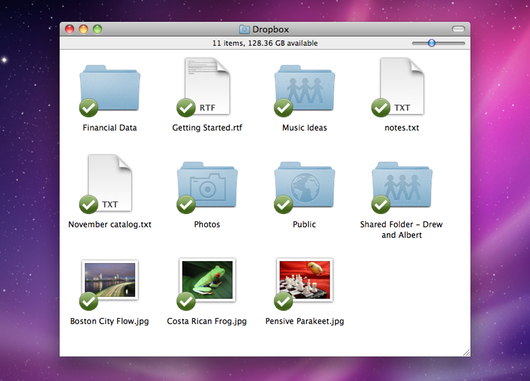This screenshot has width=530, height=381.
Task: Click the Dropbox folder proxy icon in title
Action: tap(244, 29)
